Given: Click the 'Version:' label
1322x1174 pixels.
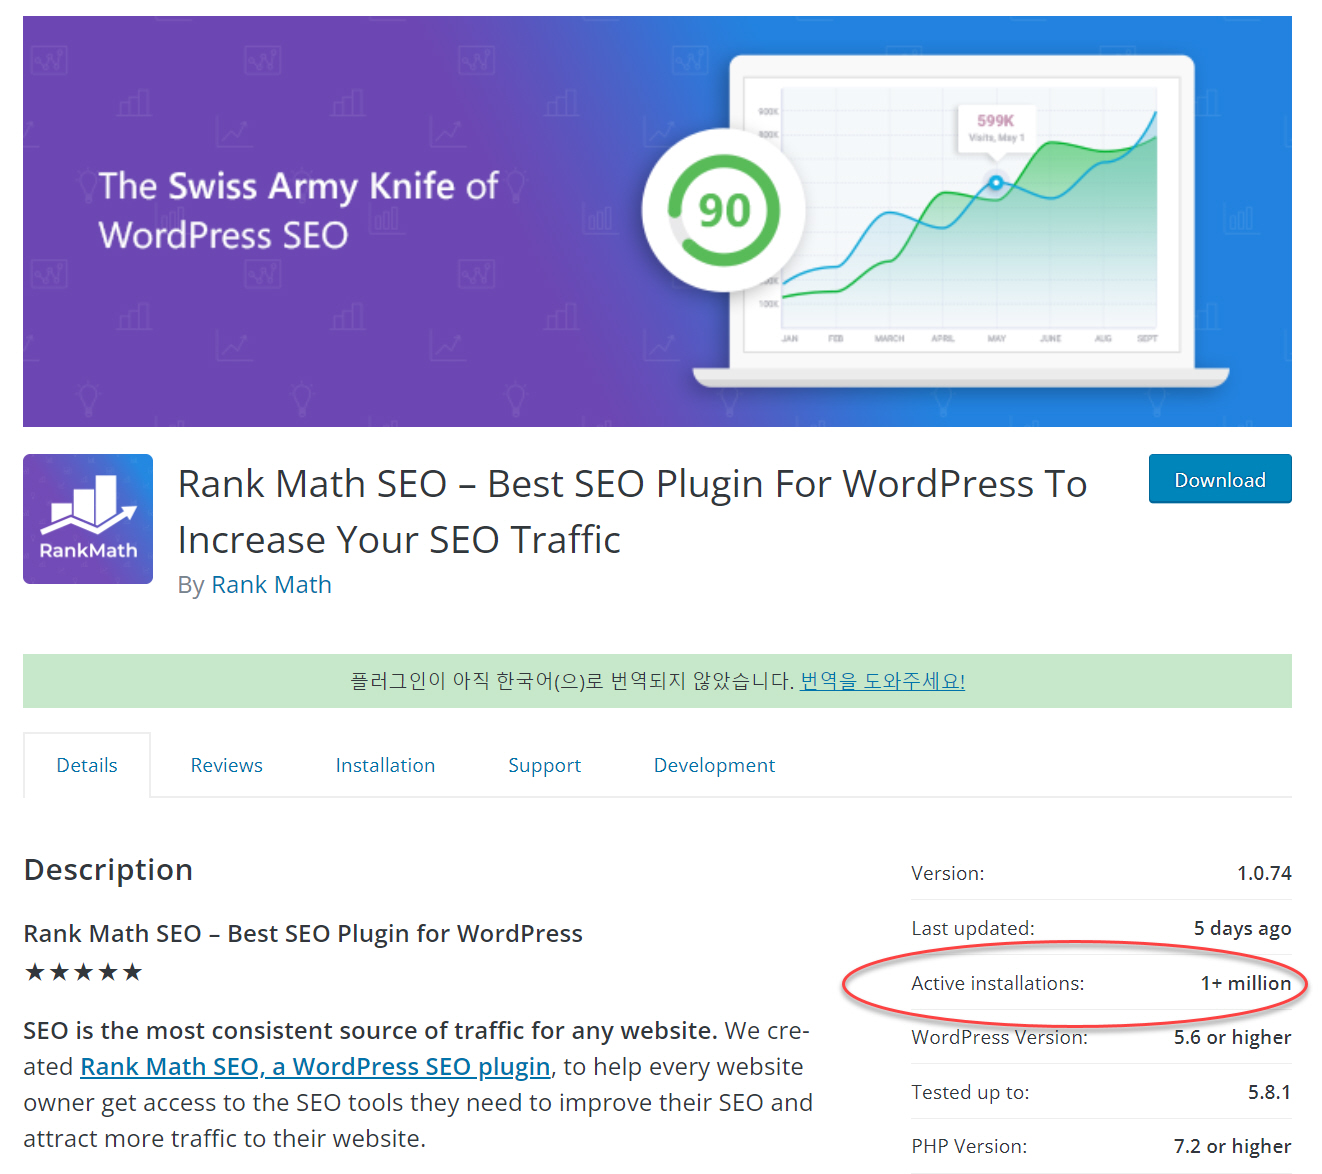Looking at the screenshot, I should (x=947, y=873).
